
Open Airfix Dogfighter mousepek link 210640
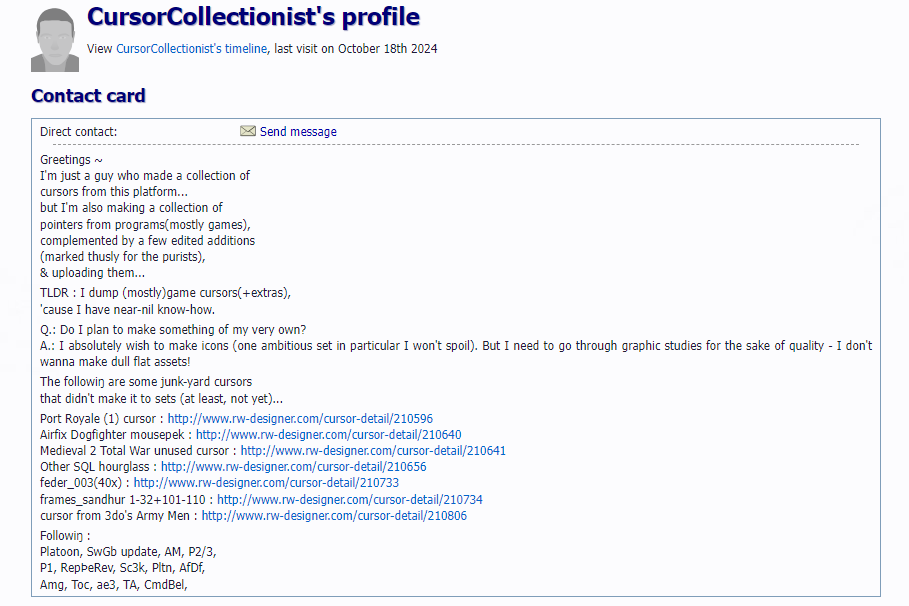click(329, 434)
